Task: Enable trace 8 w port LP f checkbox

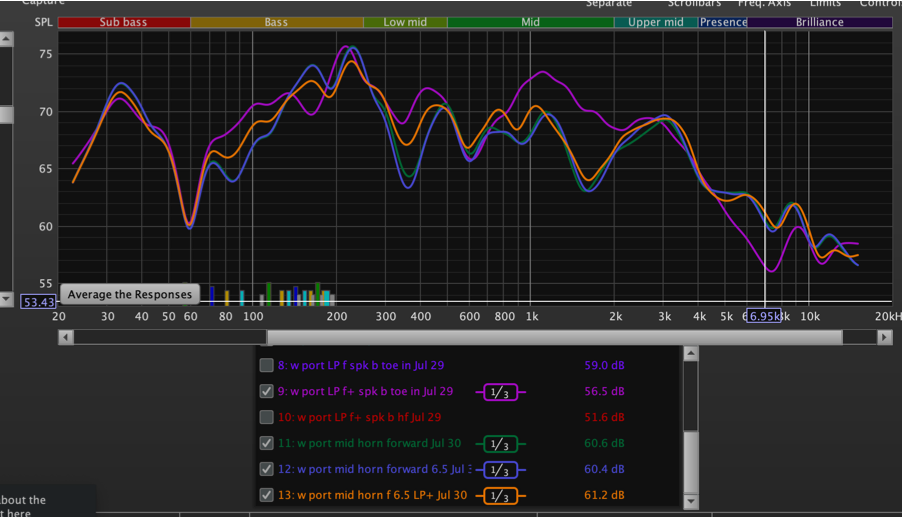Action: pos(266,366)
